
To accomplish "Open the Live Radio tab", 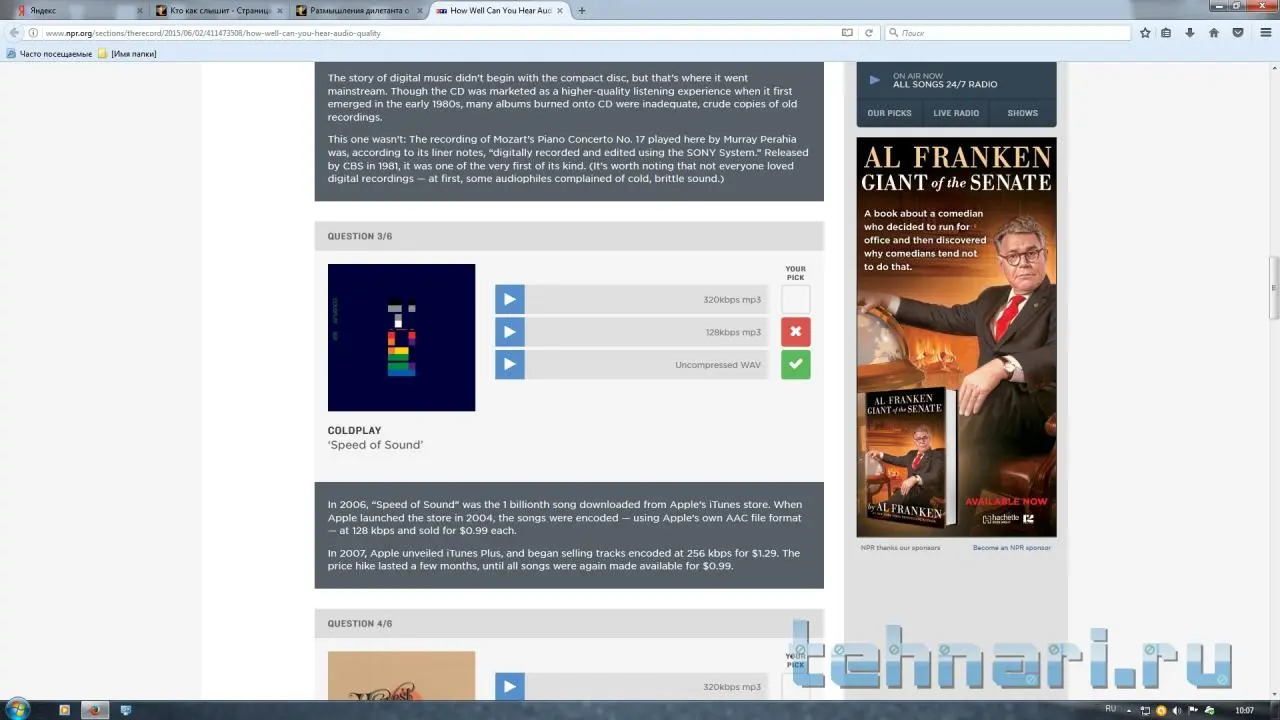I will pyautogui.click(x=956, y=113).
